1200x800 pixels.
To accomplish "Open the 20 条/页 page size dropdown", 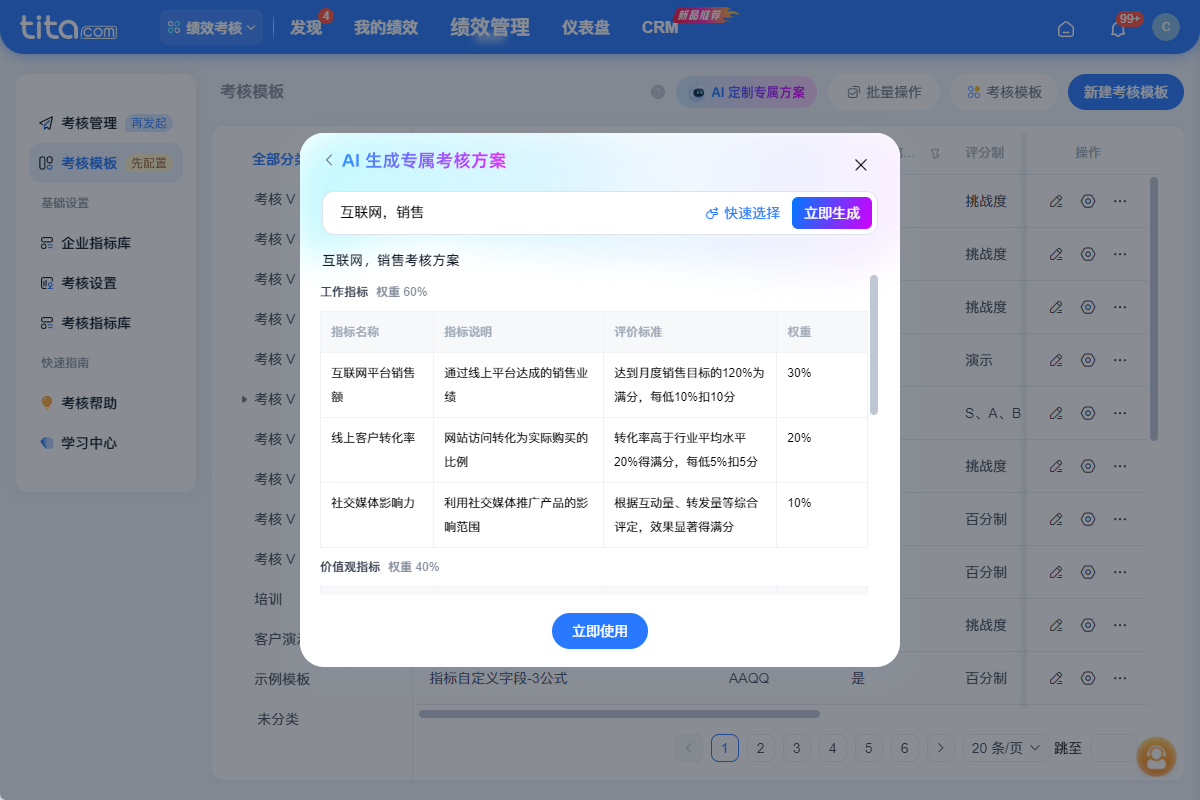I will pos(1007,748).
